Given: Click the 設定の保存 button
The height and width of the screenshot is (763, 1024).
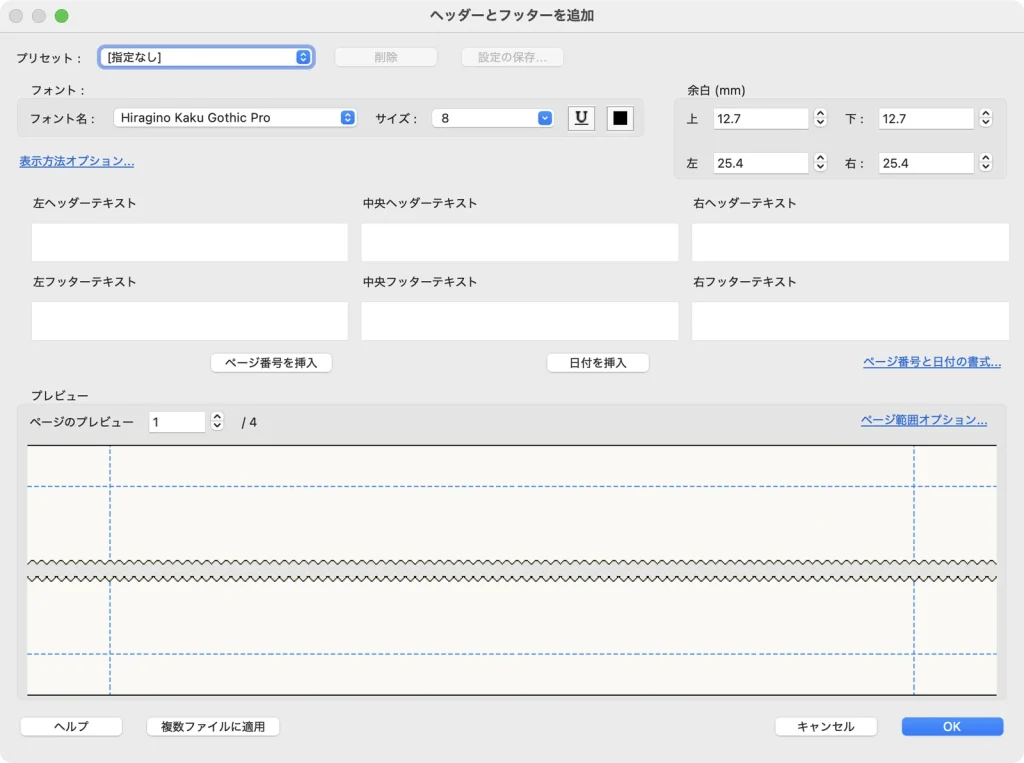Looking at the screenshot, I should 512,57.
